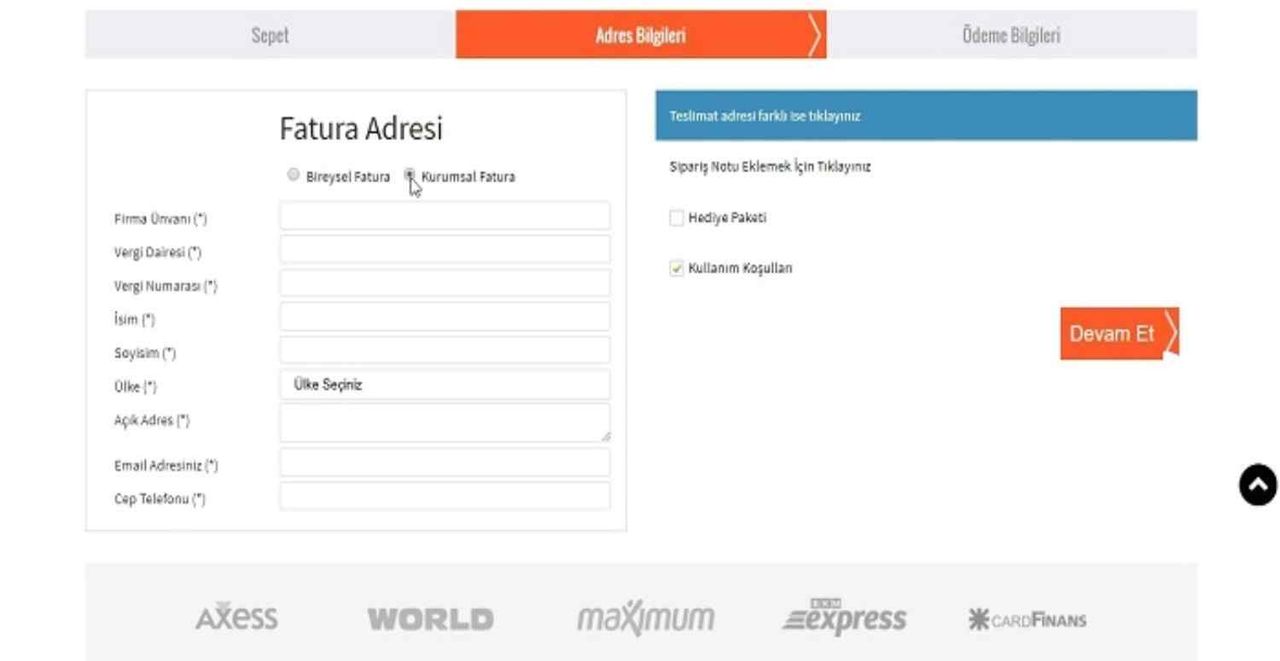Select Bireysel Fatura radio button
Image resolution: width=1280 pixels, height=661 pixels.
point(294,176)
